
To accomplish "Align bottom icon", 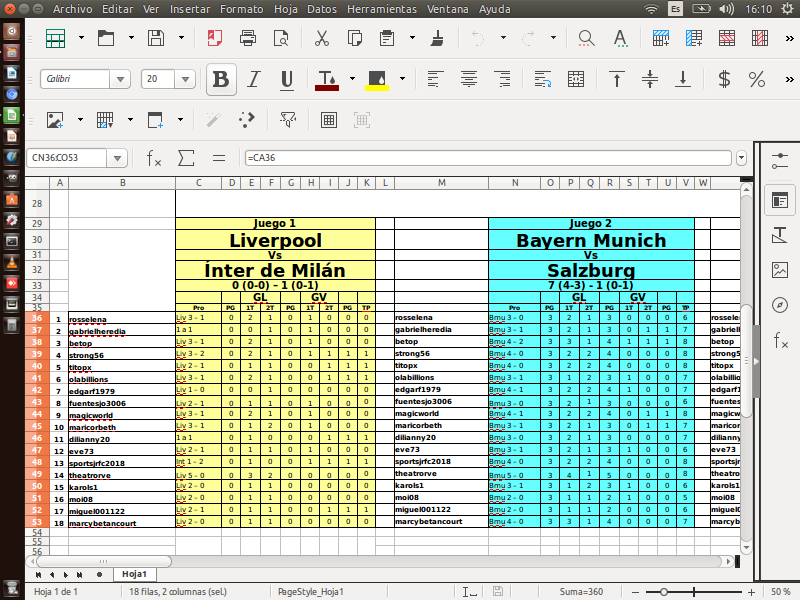I will coord(683,79).
